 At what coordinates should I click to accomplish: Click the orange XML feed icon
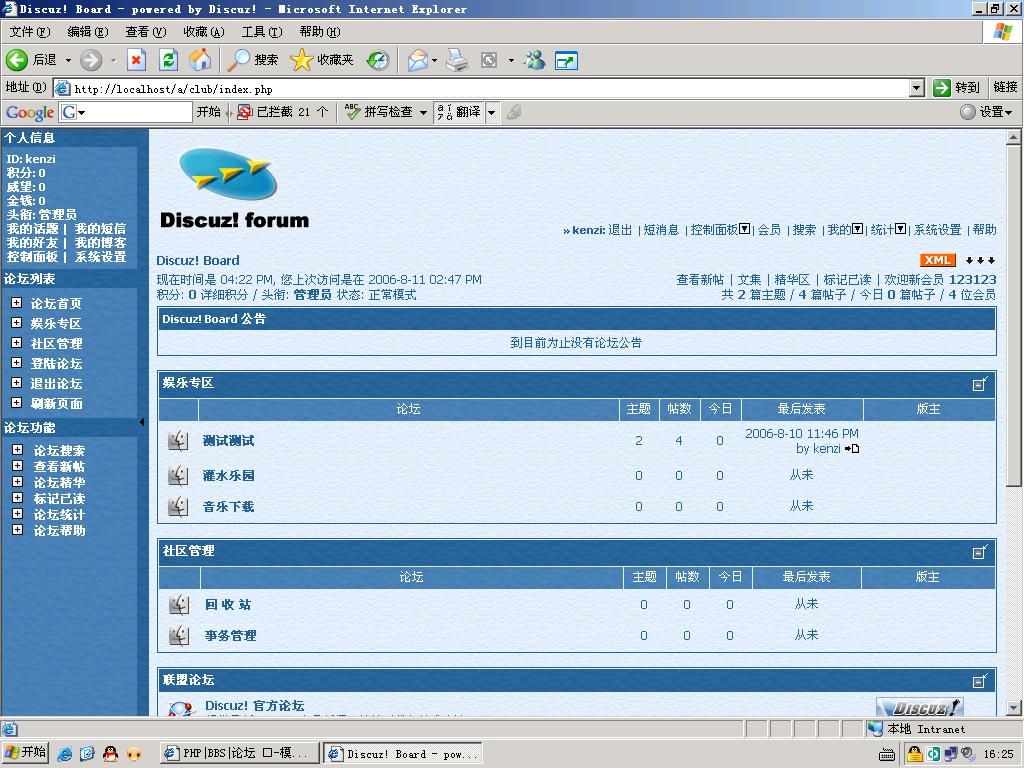coord(938,260)
